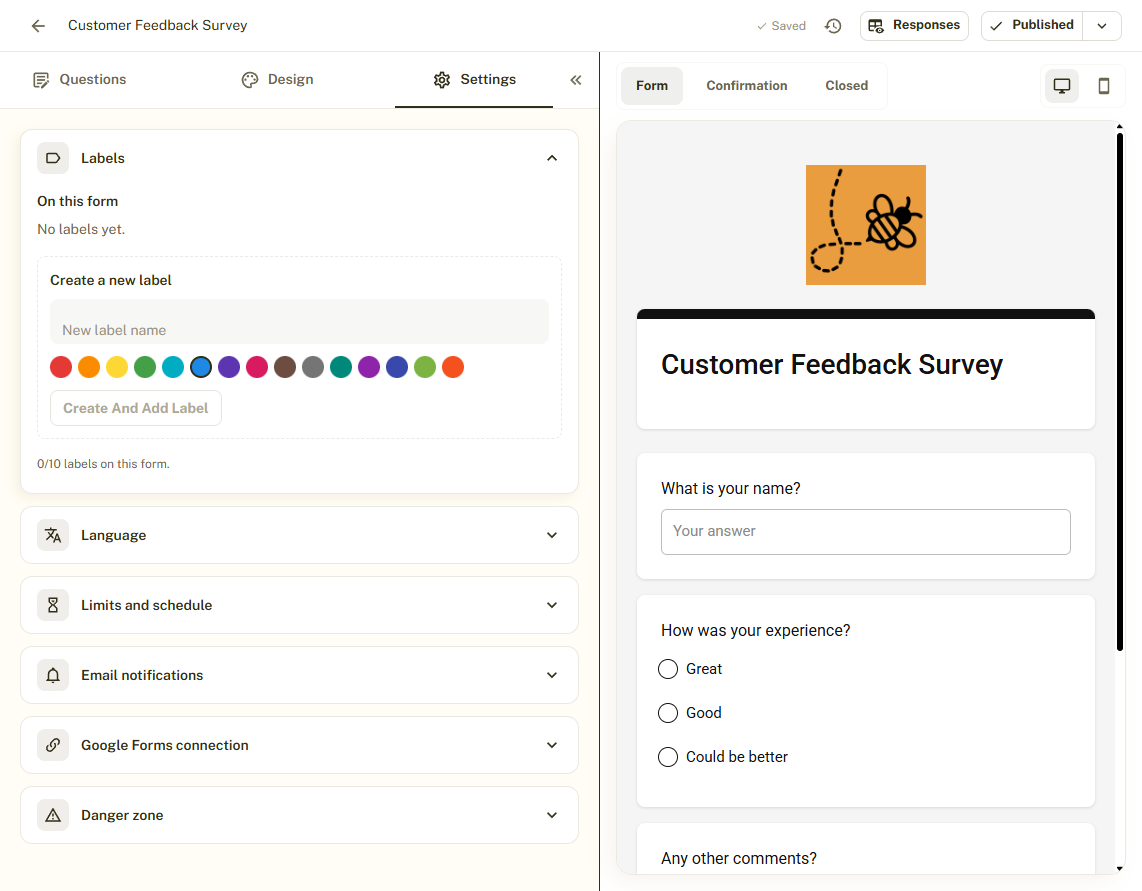Select the Settings tab
The image size is (1142, 891).
coord(474,79)
